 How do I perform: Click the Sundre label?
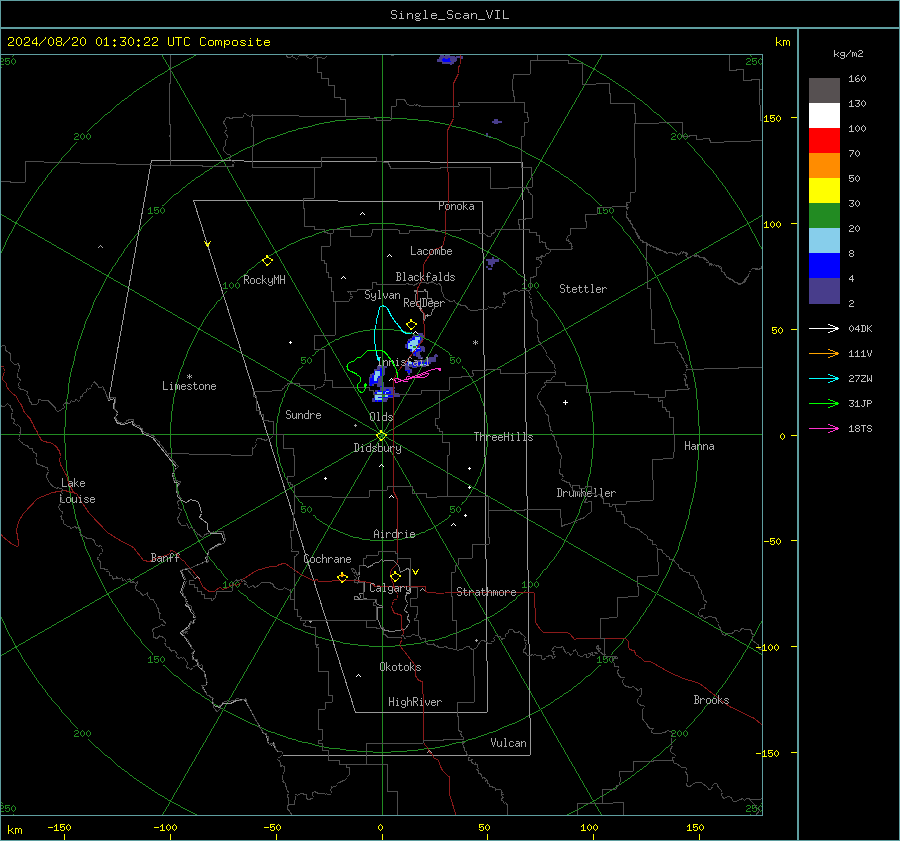coord(303,415)
